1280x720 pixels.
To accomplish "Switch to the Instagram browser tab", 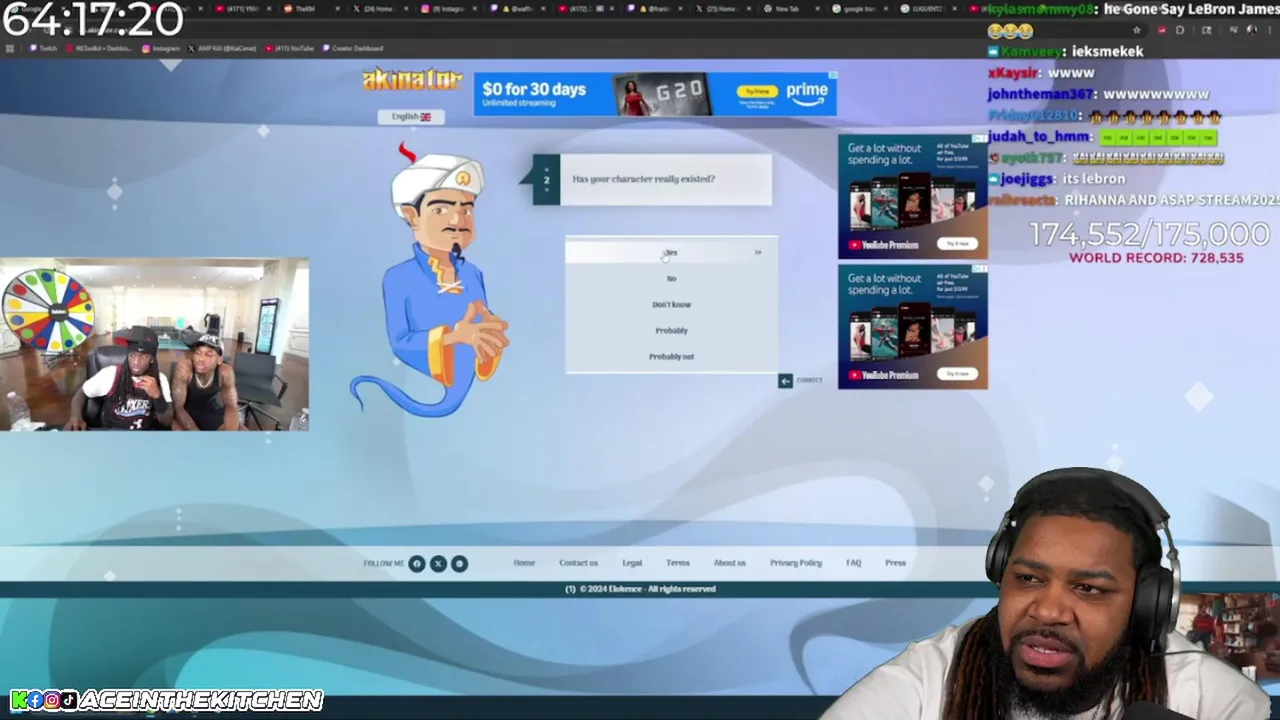I will (450, 8).
